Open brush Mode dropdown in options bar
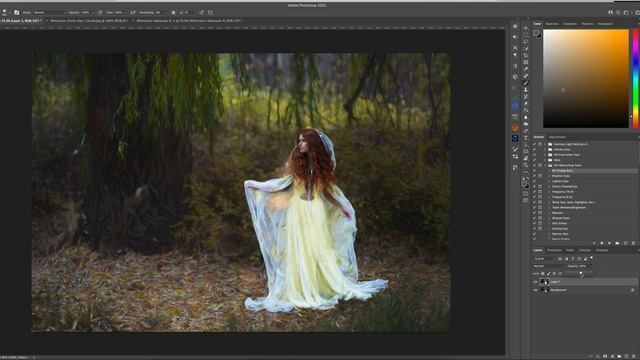This screenshot has height=360, width=640. pos(50,13)
